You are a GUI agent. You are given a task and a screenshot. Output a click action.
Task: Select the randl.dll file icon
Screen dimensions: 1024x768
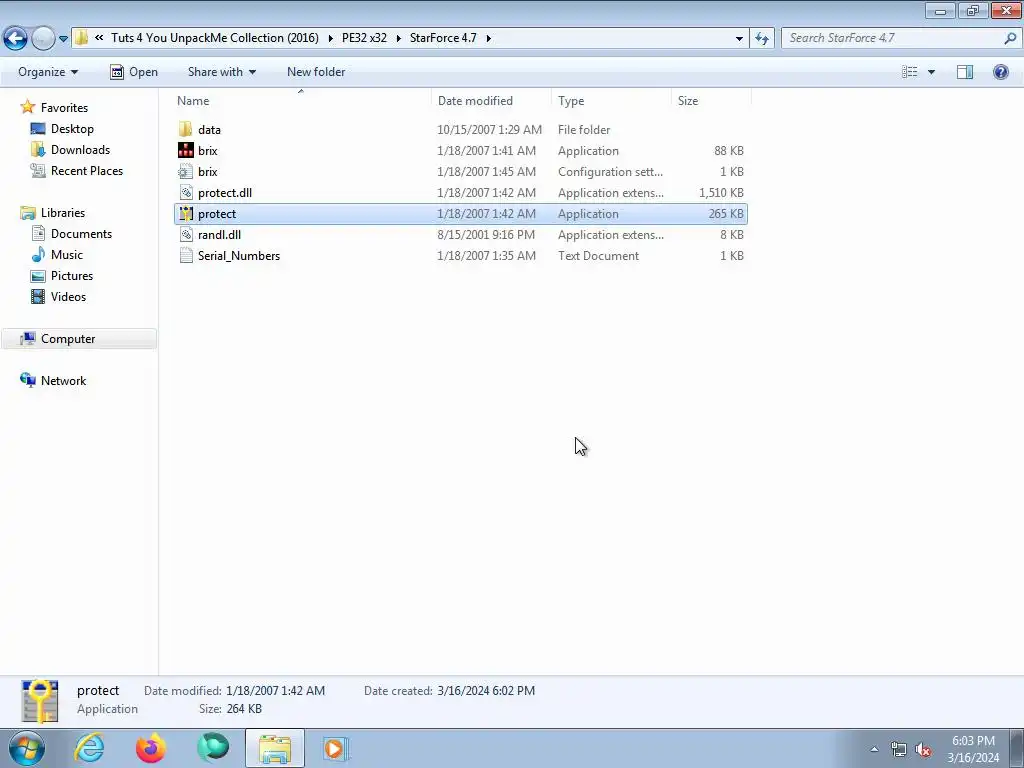[185, 234]
